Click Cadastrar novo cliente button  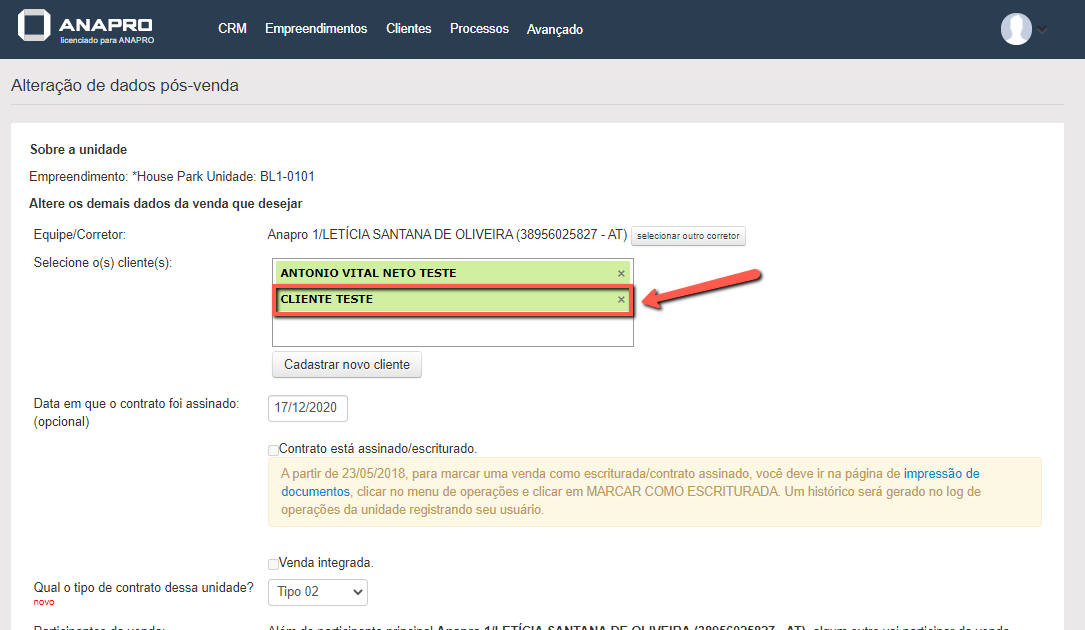point(347,365)
